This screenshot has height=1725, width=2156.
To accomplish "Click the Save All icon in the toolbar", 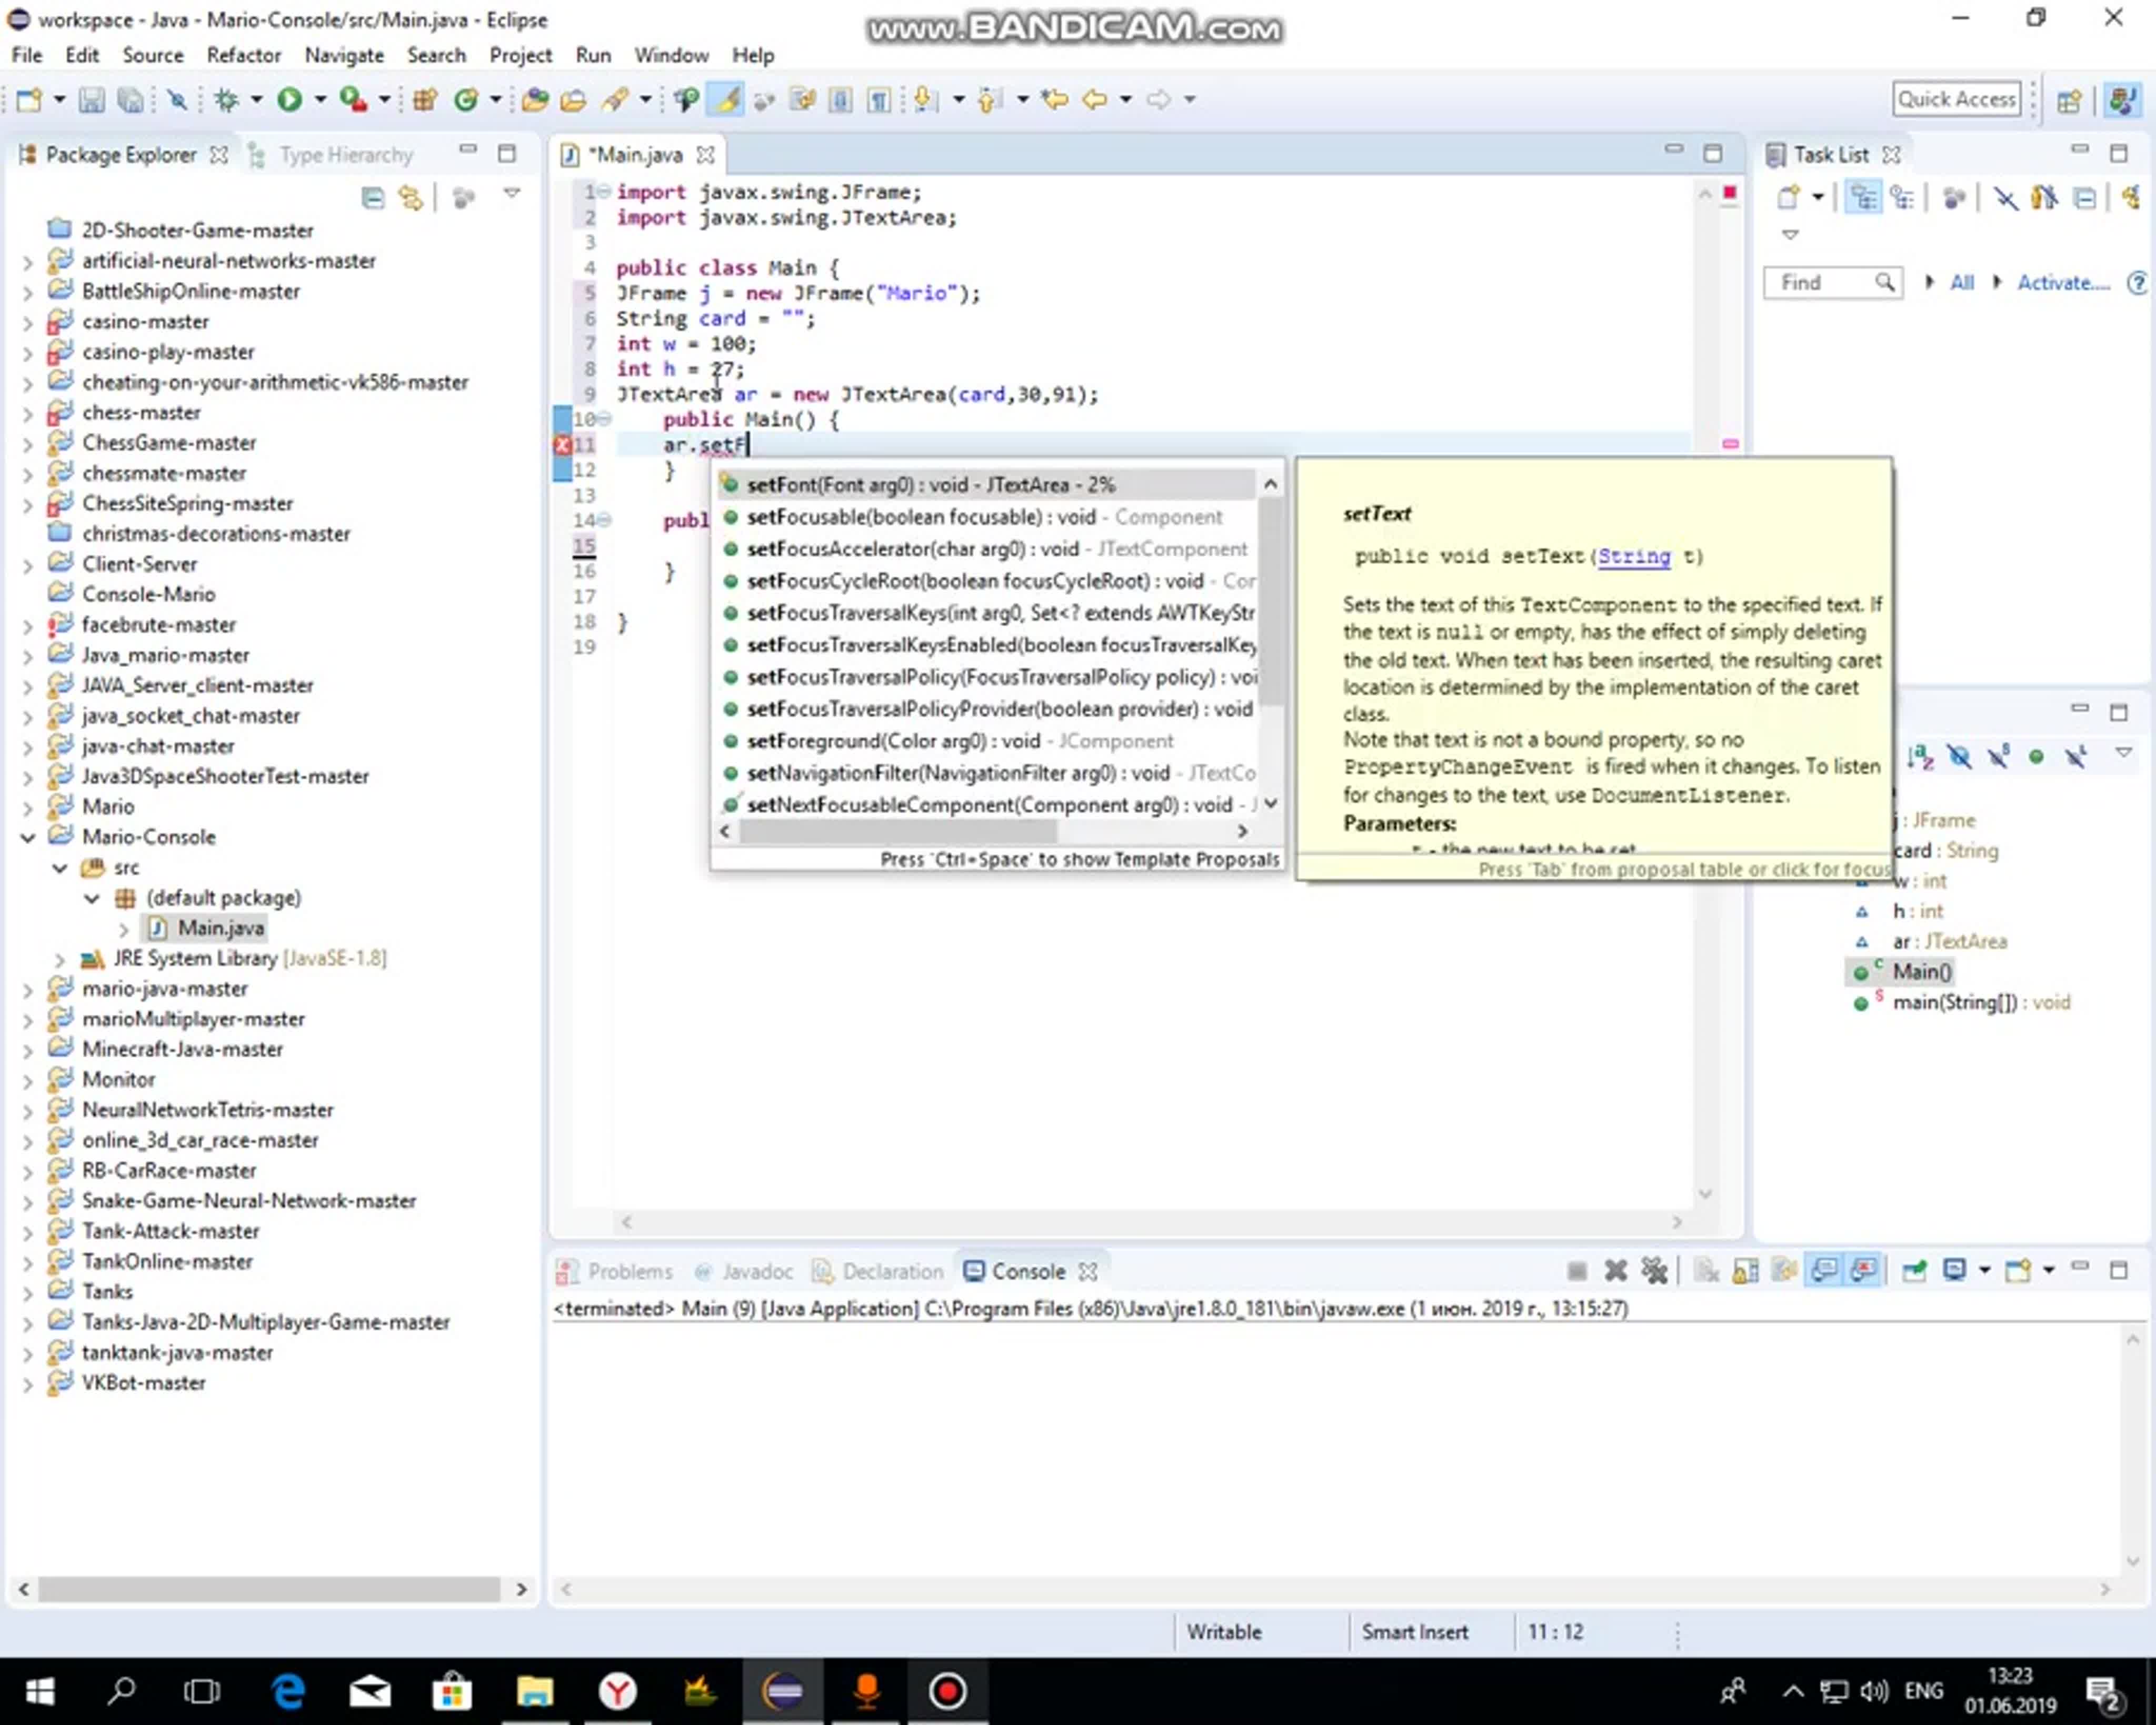I will (x=130, y=99).
